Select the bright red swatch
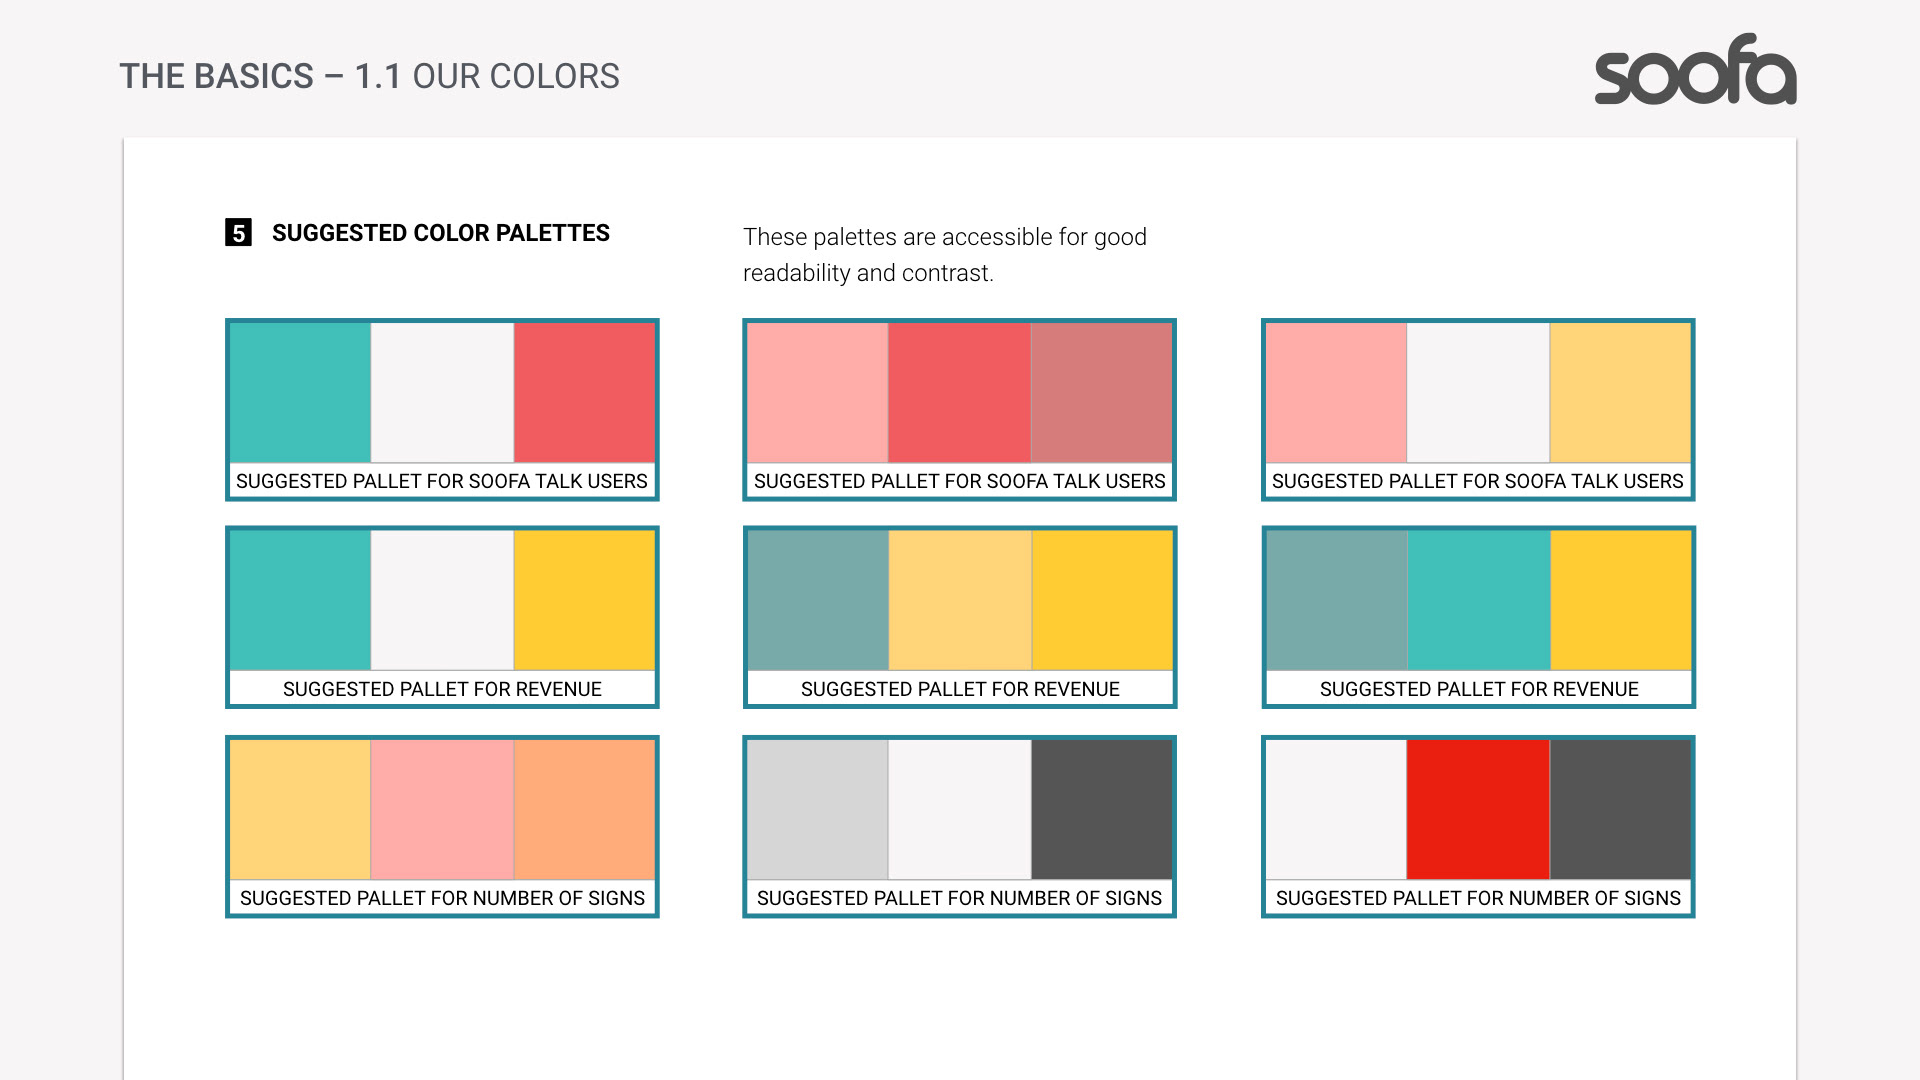Screen dimensions: 1920x1080 point(1477,809)
